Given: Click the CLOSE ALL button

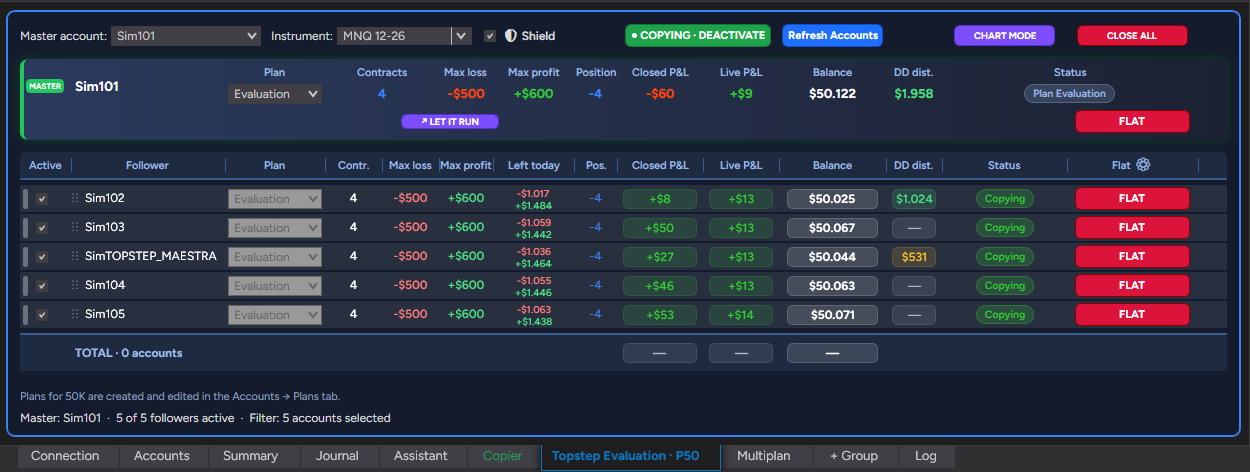Looking at the screenshot, I should click(1132, 36).
